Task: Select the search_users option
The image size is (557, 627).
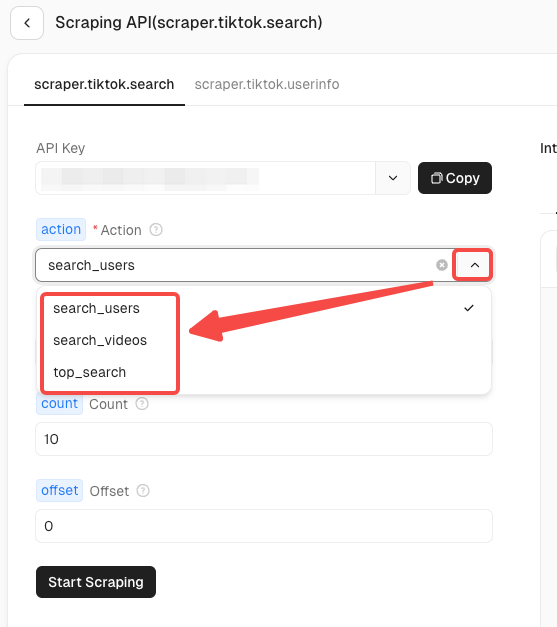Action: pyautogui.click(x=264, y=308)
